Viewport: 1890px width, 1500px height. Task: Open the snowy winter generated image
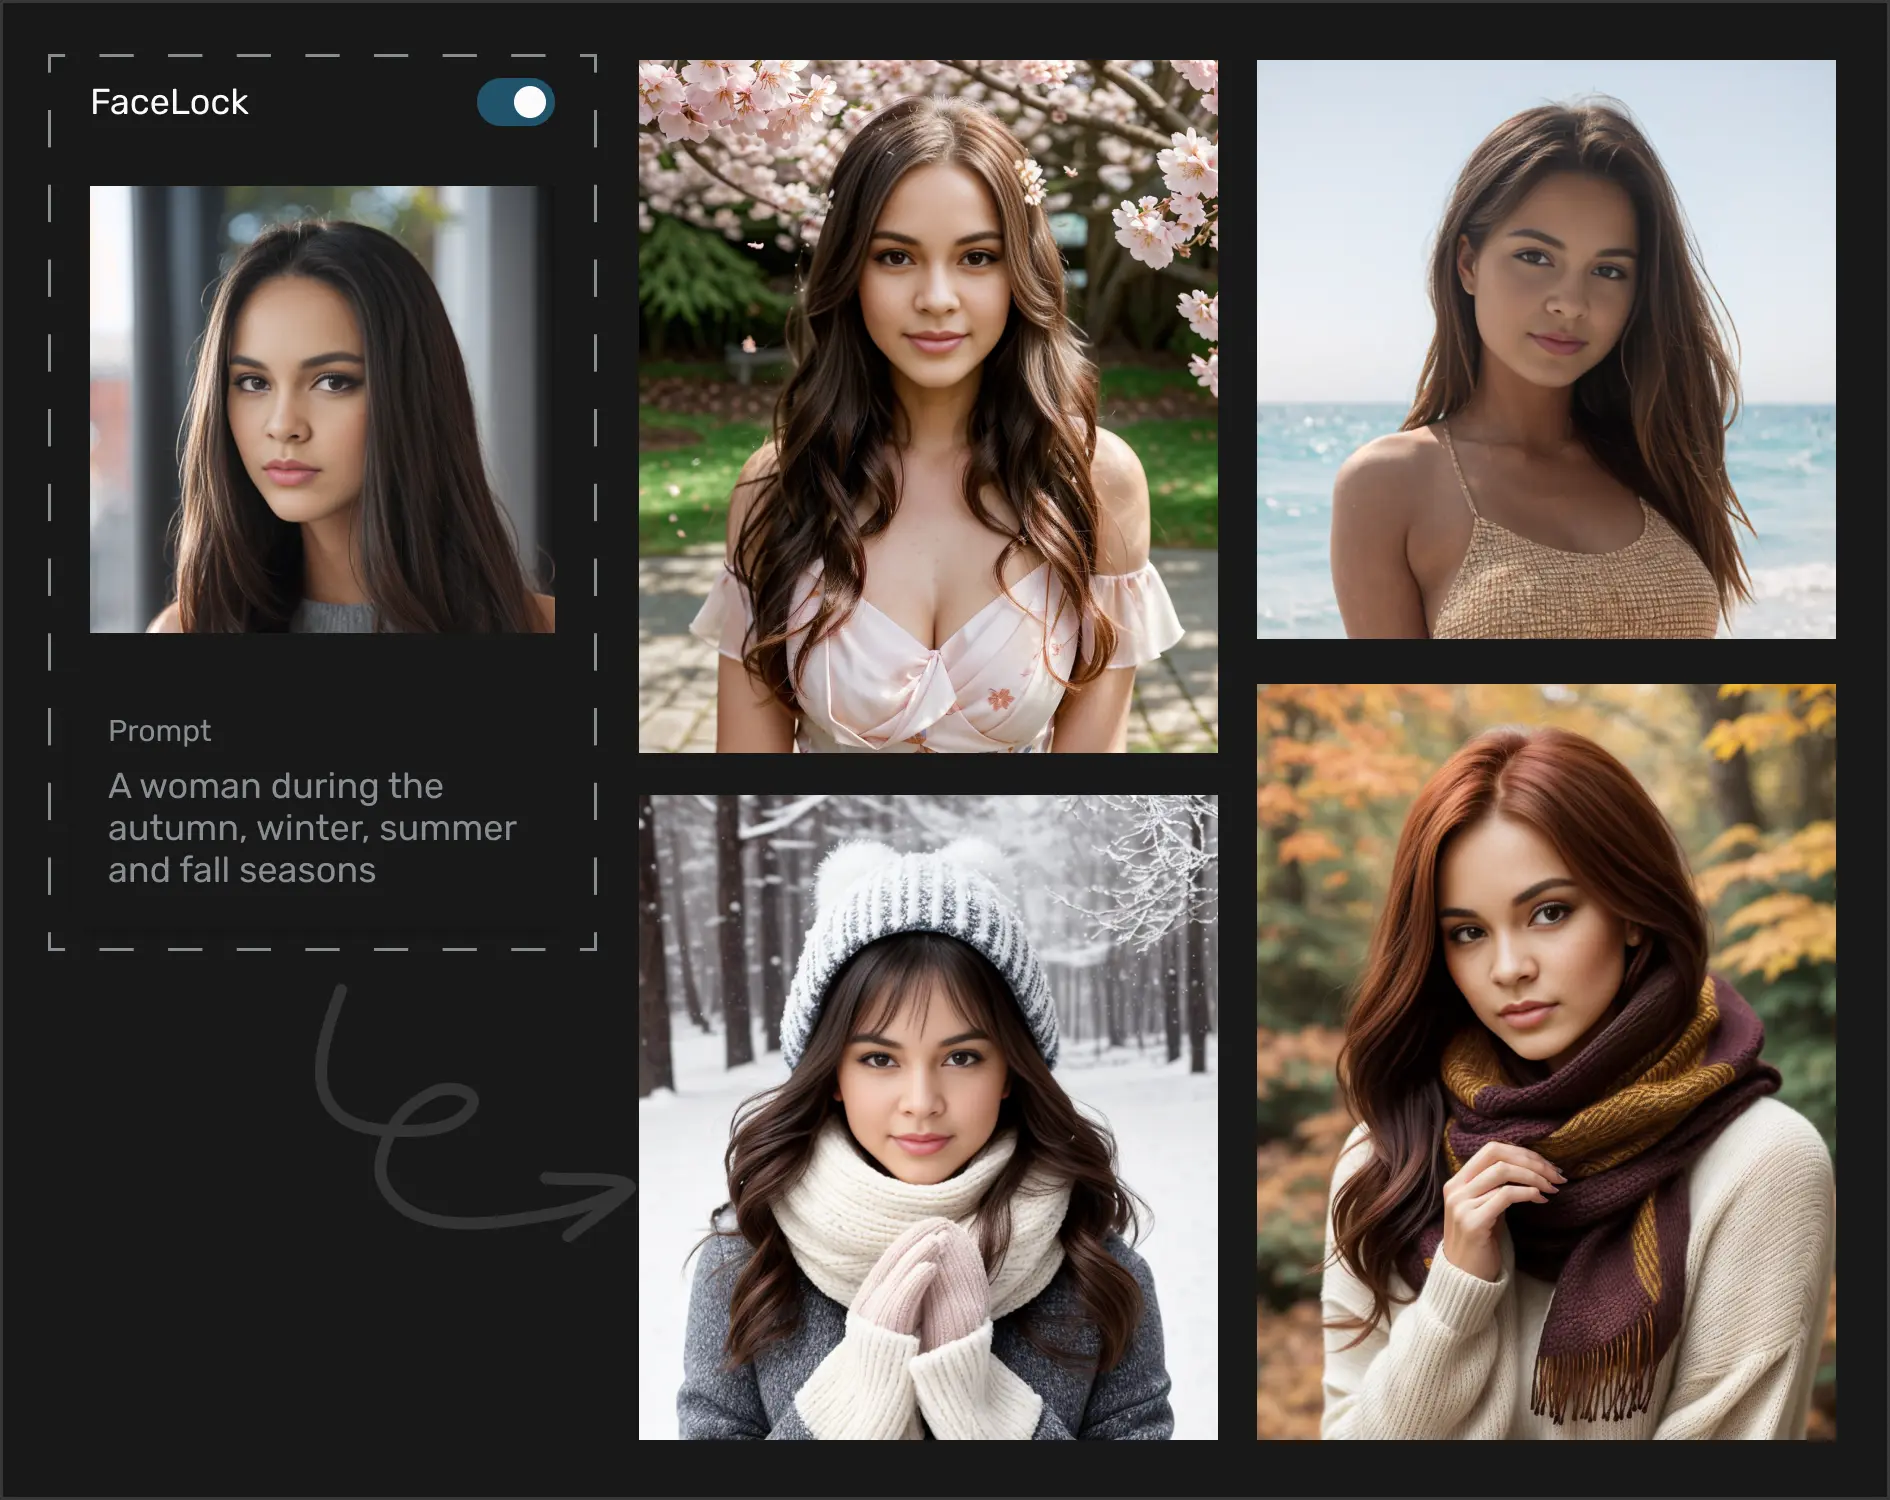[x=928, y=1117]
